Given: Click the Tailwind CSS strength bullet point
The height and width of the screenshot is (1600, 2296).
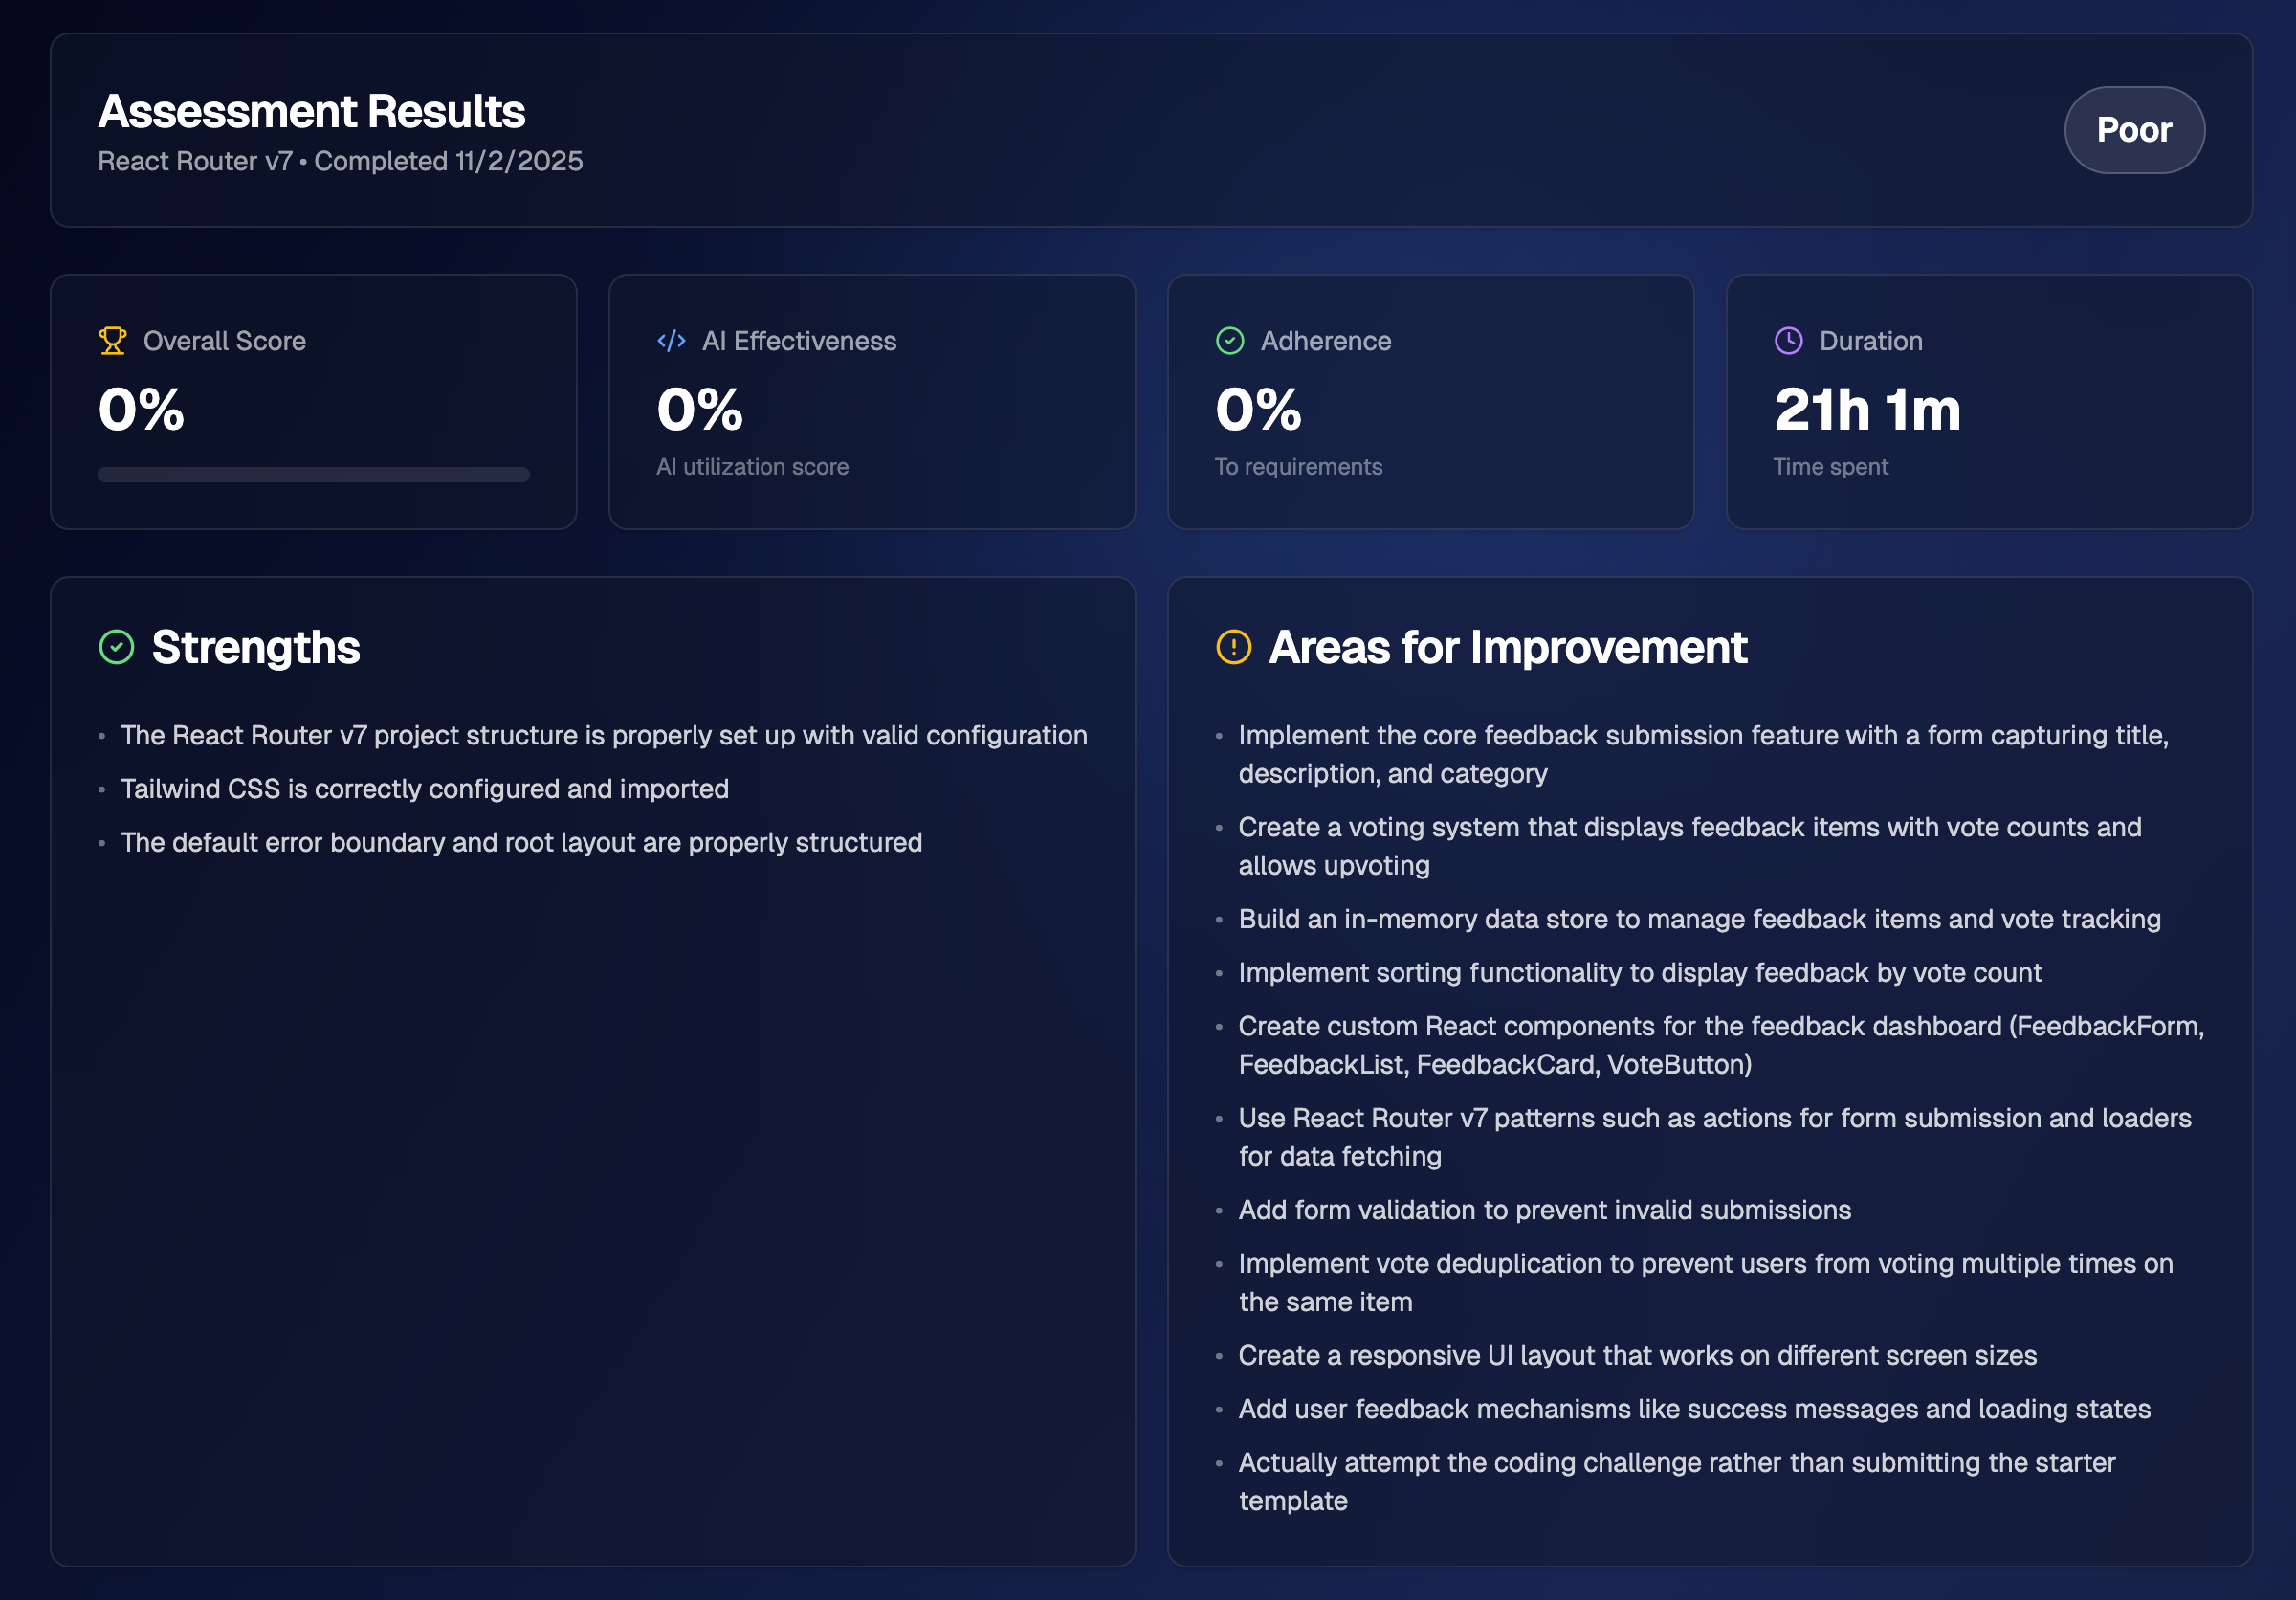Looking at the screenshot, I should 424,789.
